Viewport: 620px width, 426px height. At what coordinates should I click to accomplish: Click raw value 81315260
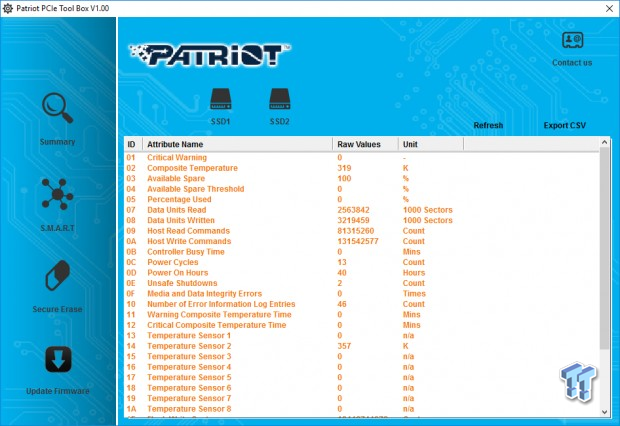pyautogui.click(x=355, y=231)
